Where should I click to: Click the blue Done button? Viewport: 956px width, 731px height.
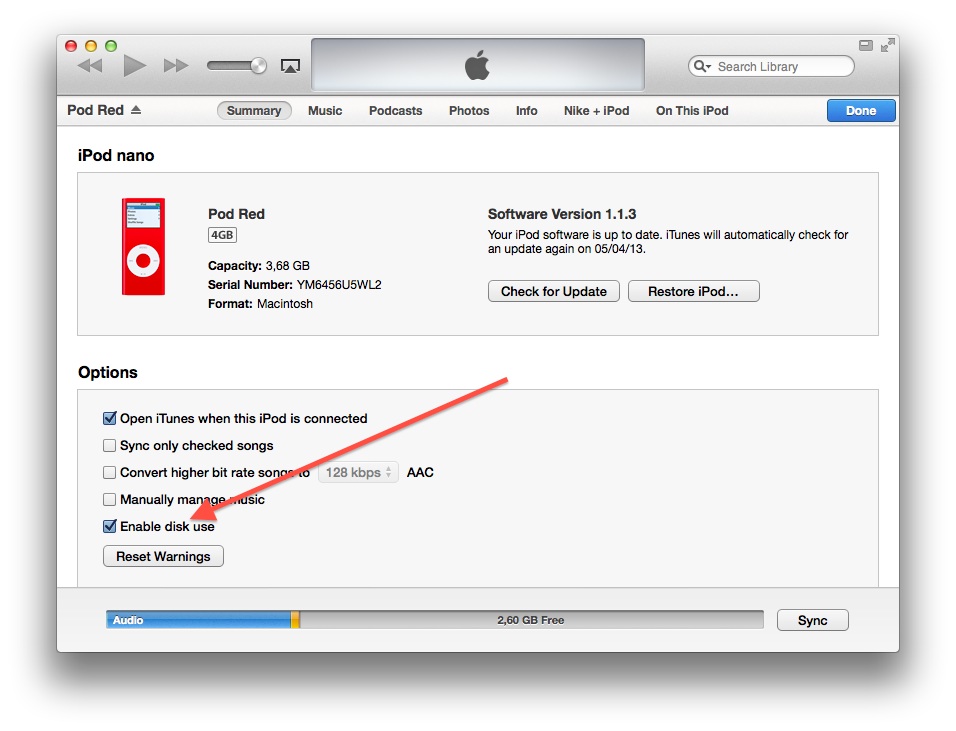click(x=861, y=110)
